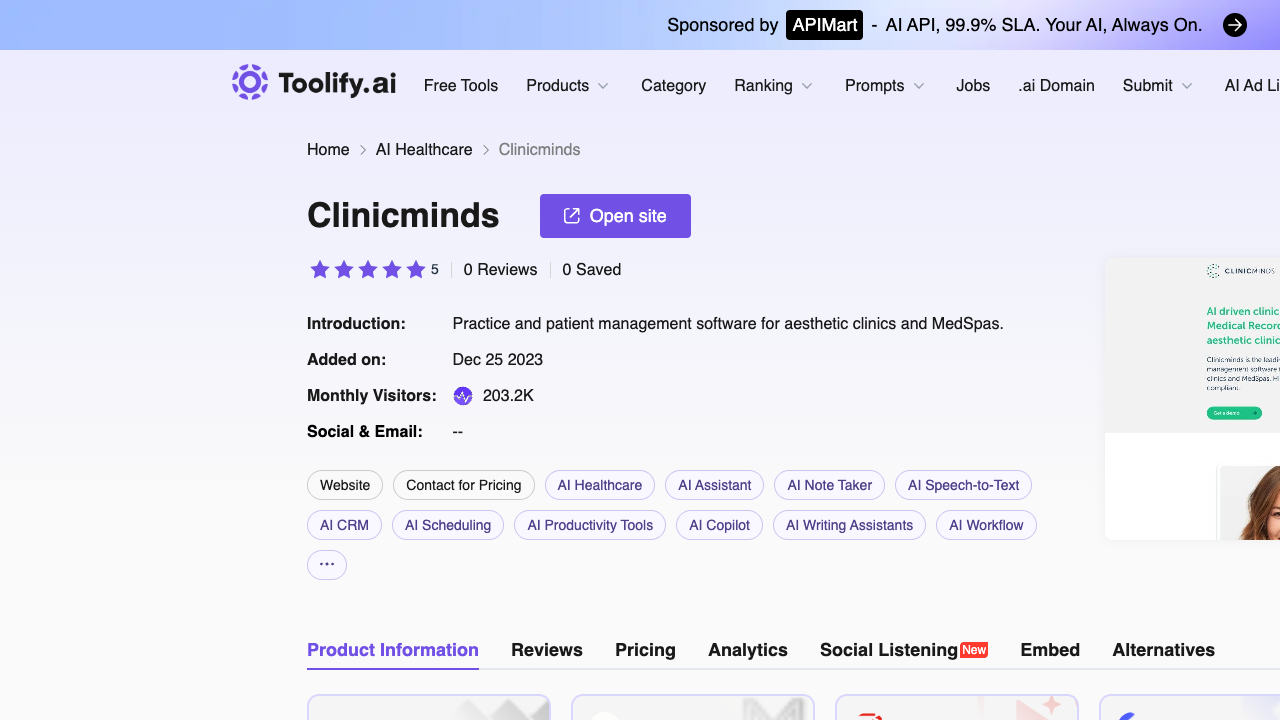Click the AI Productivity Tools tag
The height and width of the screenshot is (720, 1280).
590,525
